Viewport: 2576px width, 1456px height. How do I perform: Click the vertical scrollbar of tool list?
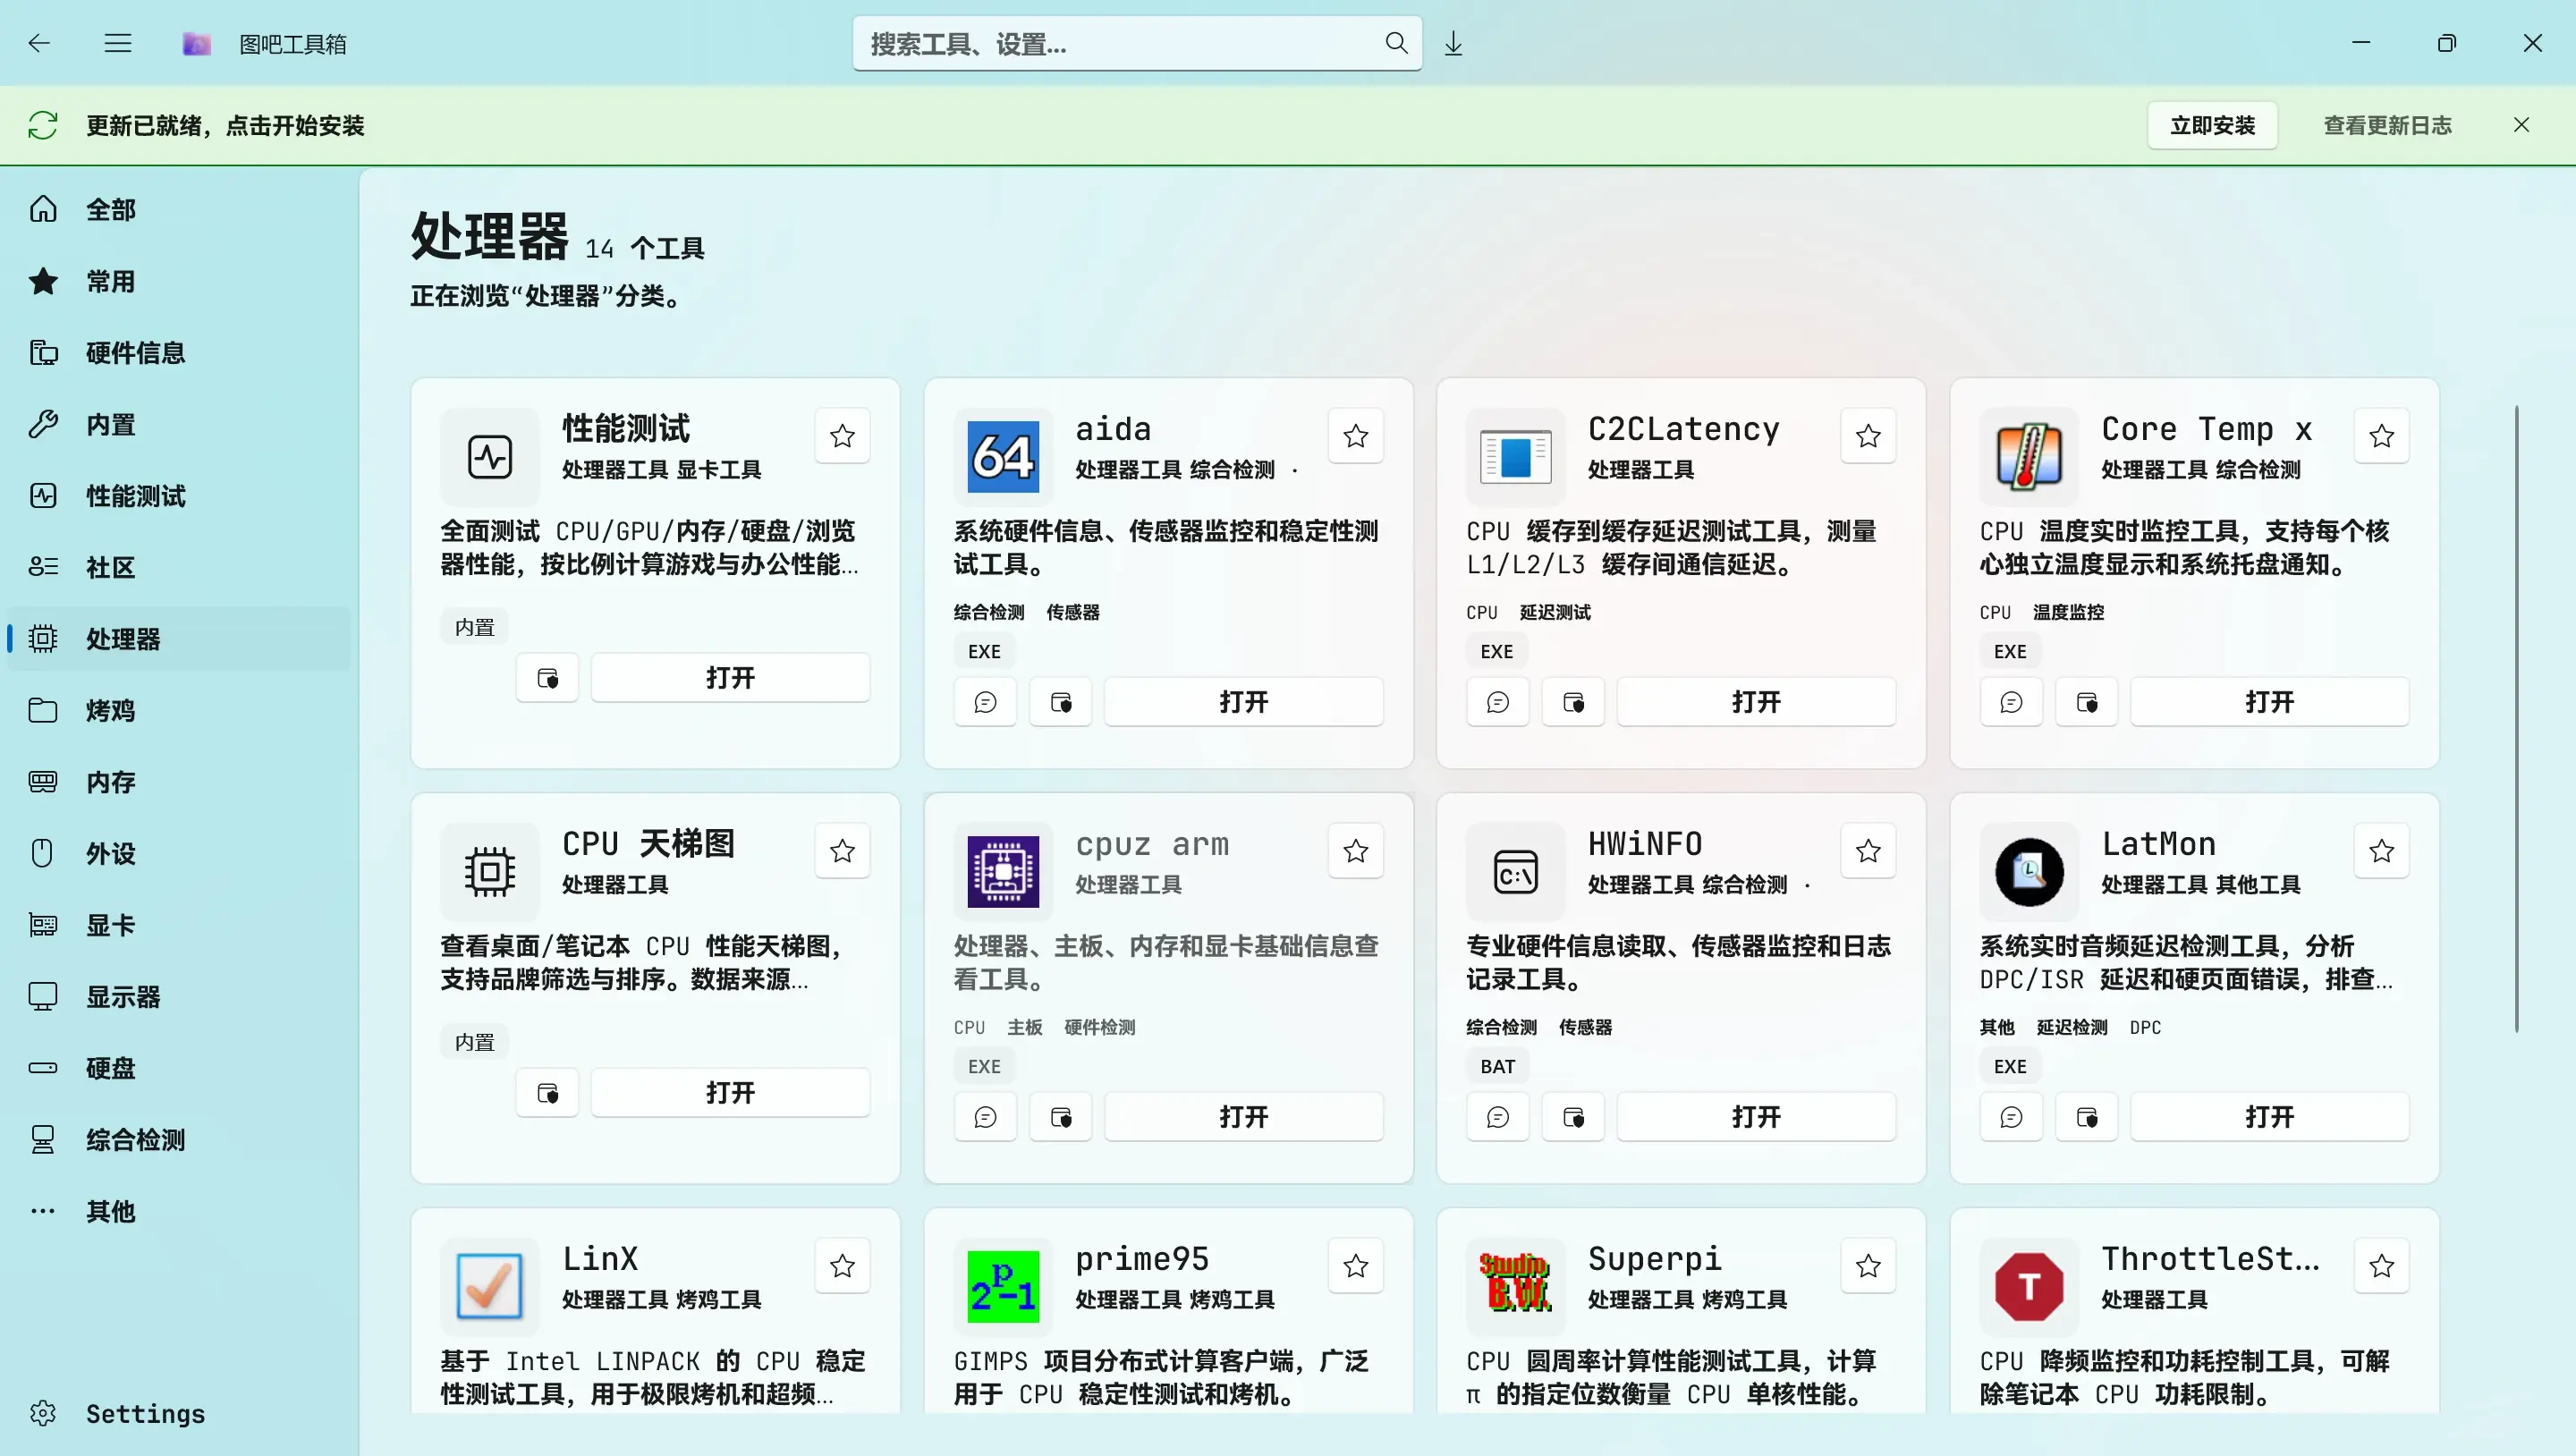(2516, 719)
